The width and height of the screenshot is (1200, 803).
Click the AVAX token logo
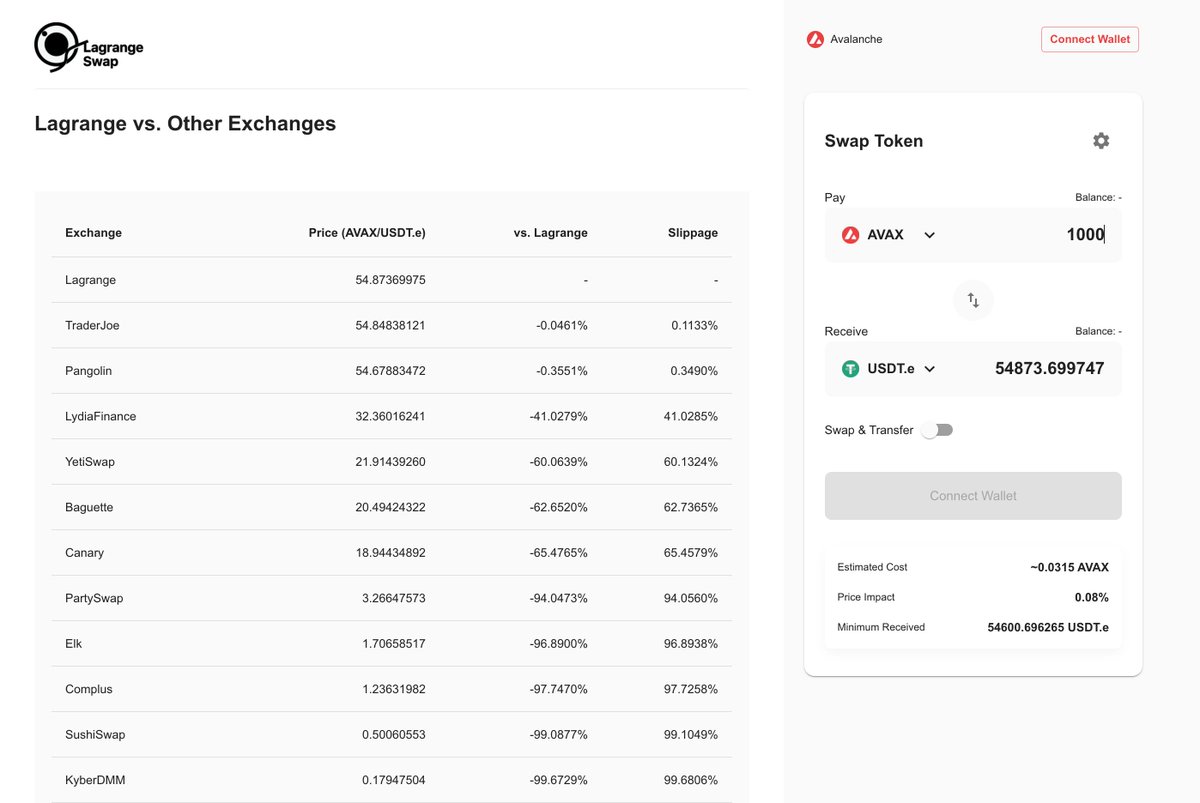(850, 235)
